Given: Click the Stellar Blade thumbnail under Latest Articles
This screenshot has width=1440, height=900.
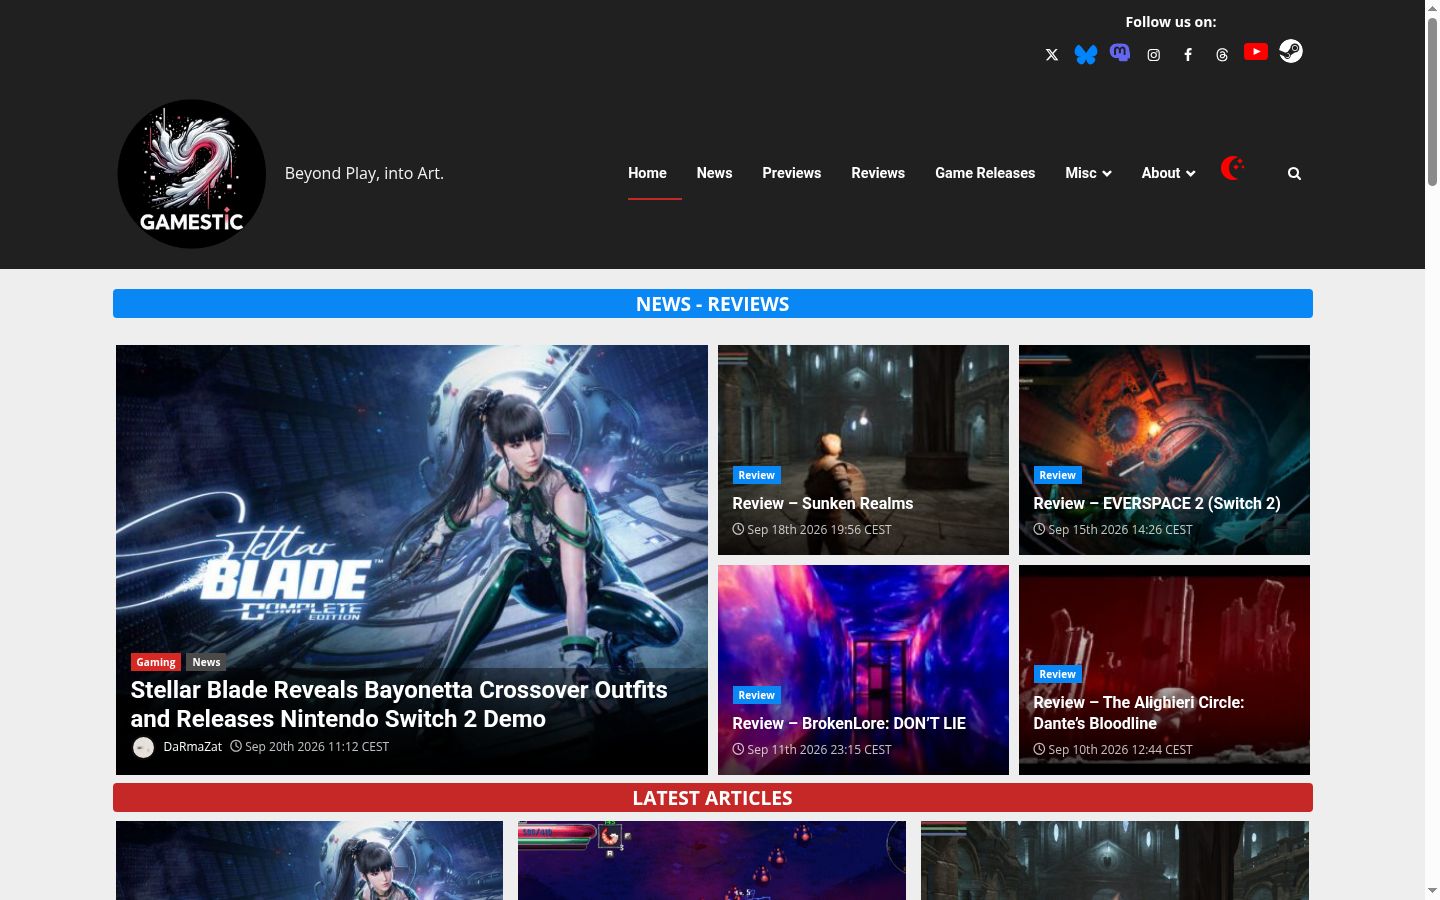Looking at the screenshot, I should (x=310, y=860).
